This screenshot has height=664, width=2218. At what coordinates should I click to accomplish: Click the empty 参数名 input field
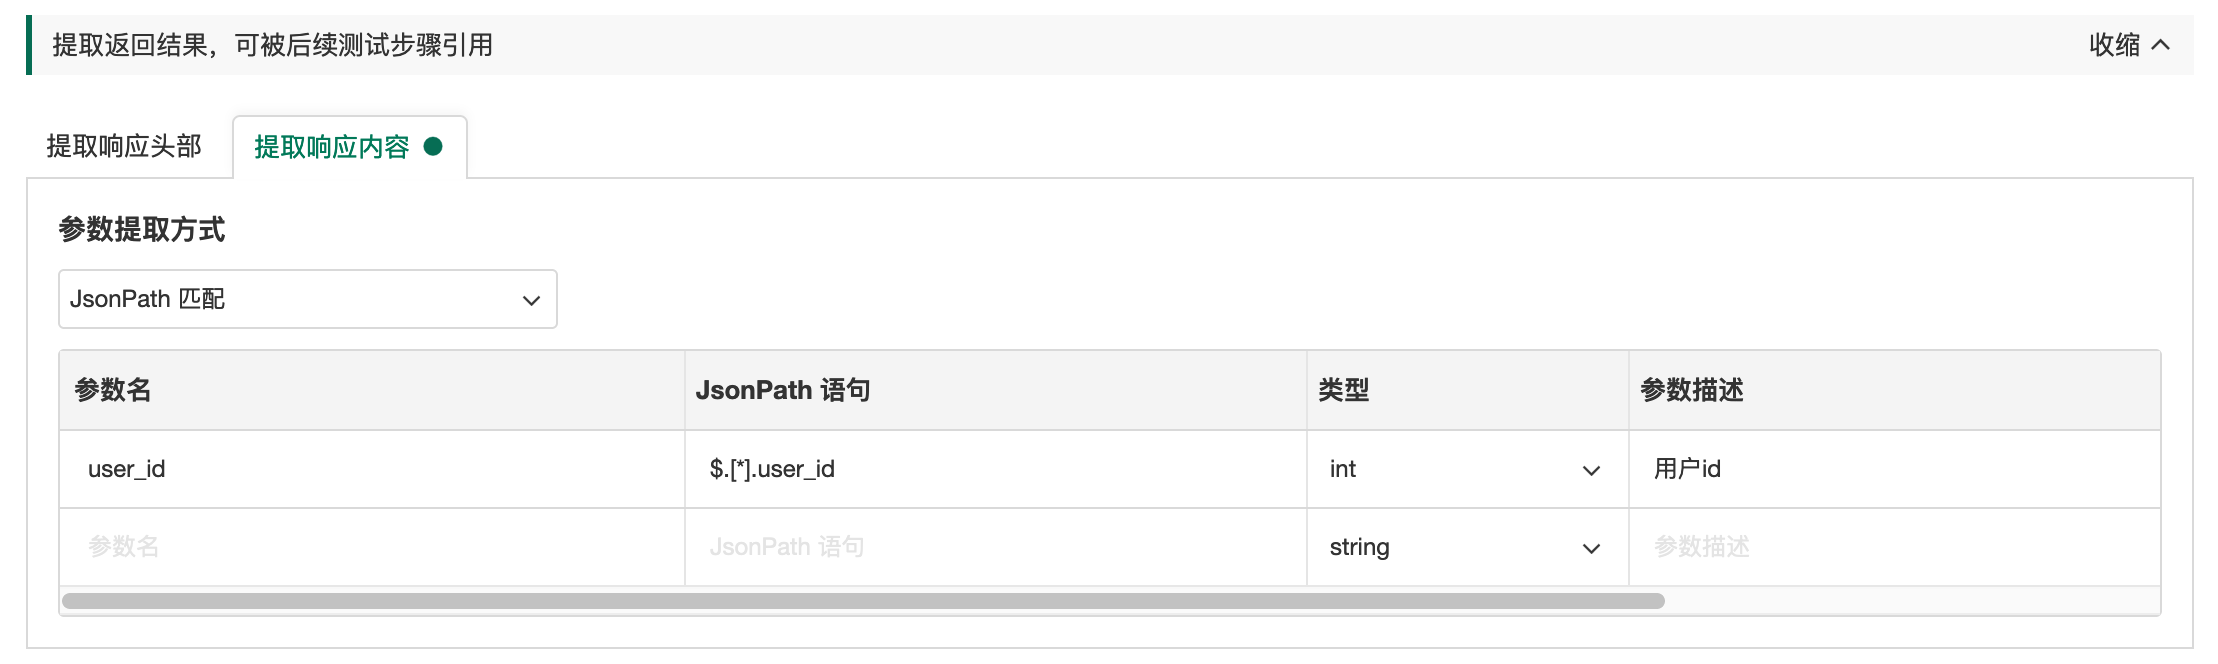(x=370, y=548)
